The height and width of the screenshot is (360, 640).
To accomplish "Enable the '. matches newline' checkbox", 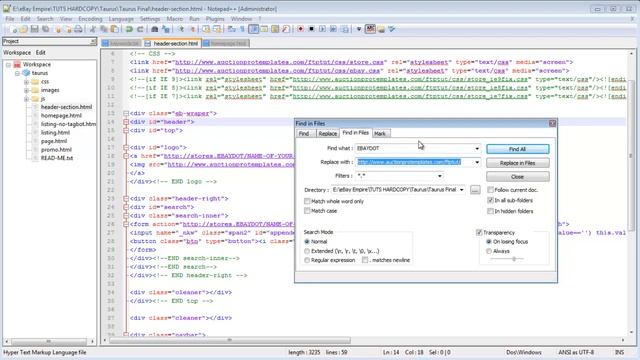I will (365, 260).
